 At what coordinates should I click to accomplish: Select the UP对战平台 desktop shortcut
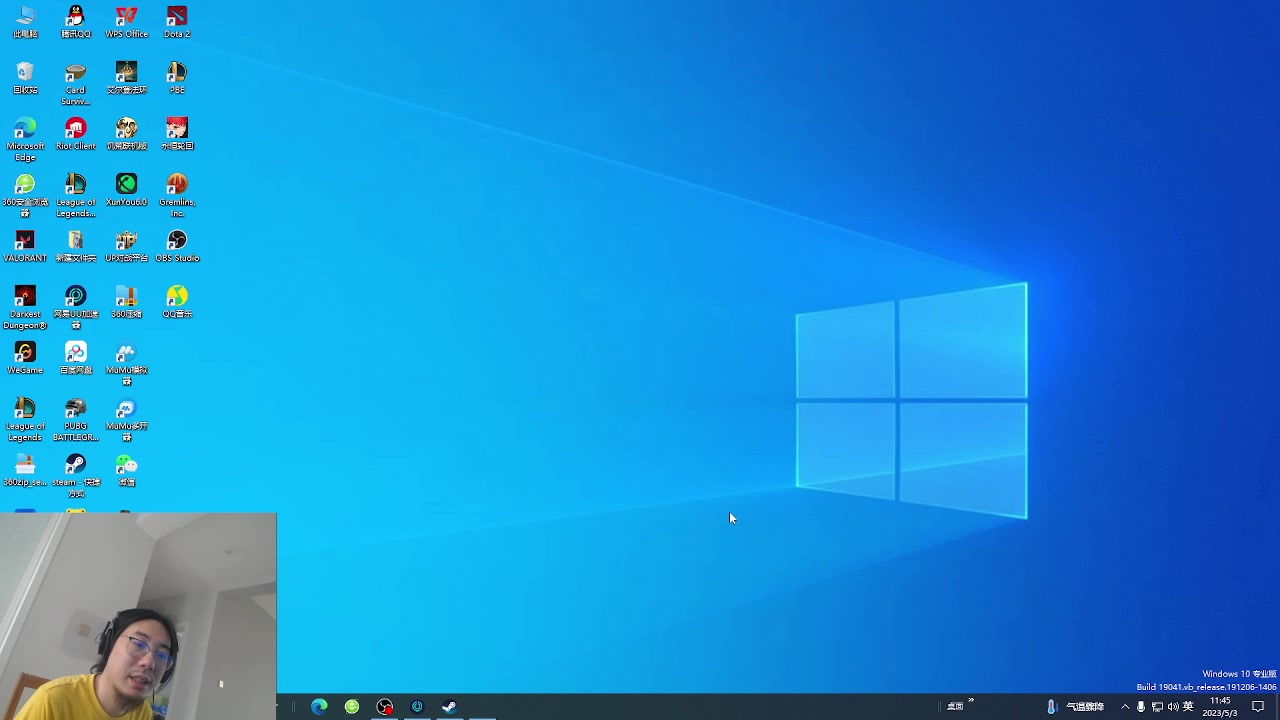point(126,246)
